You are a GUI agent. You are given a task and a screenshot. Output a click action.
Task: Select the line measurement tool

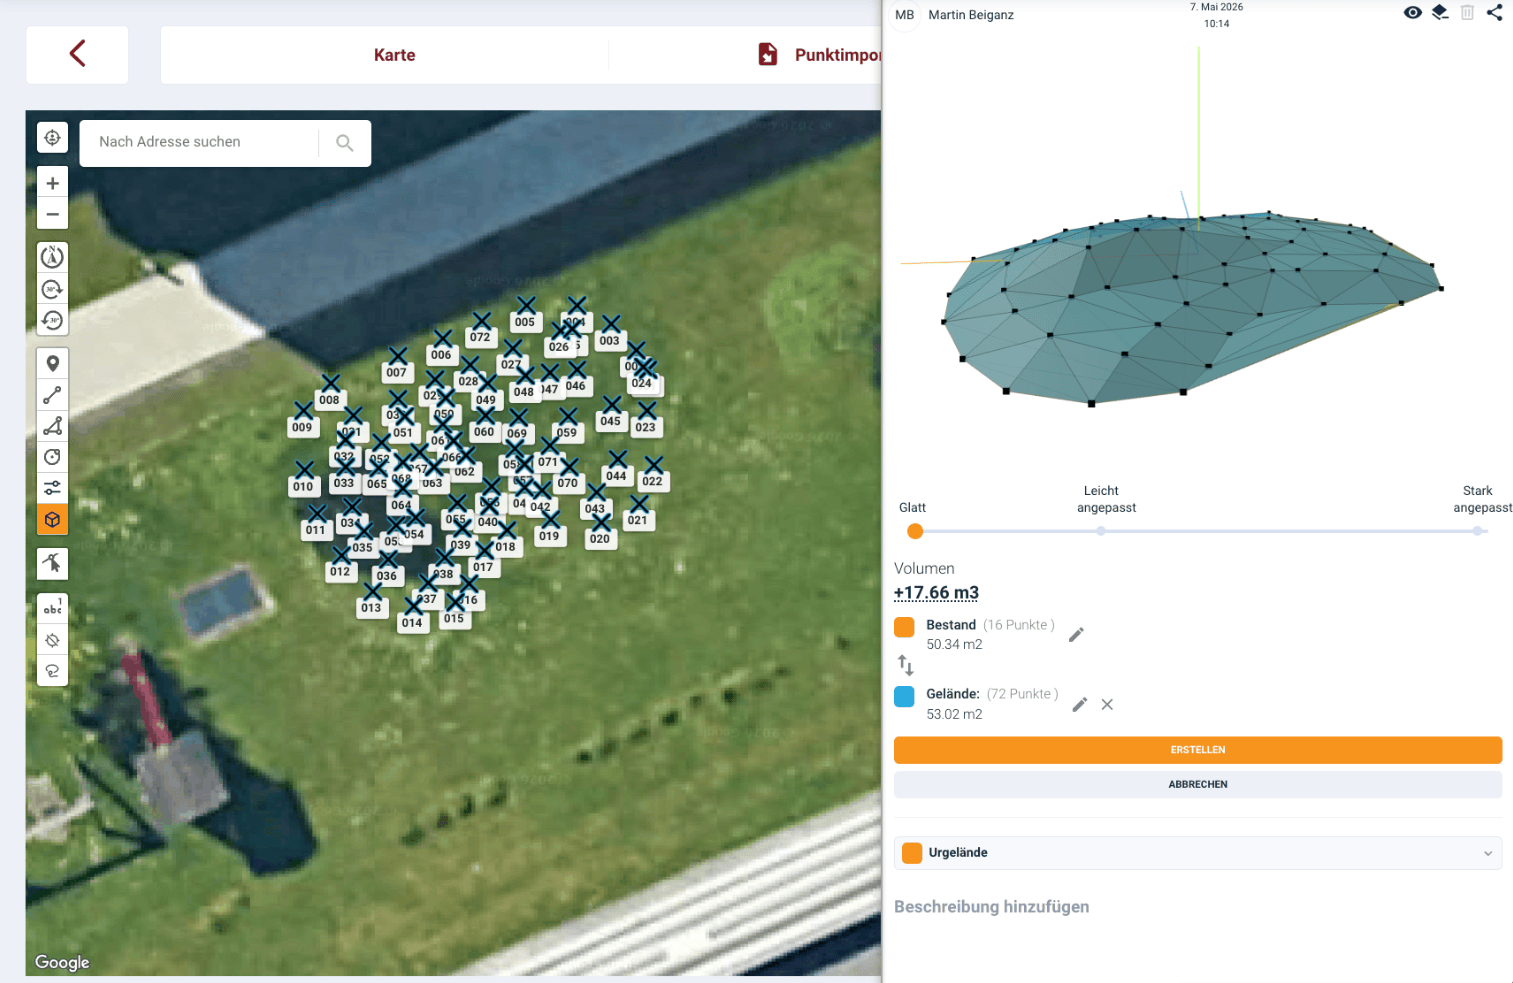pyautogui.click(x=52, y=395)
